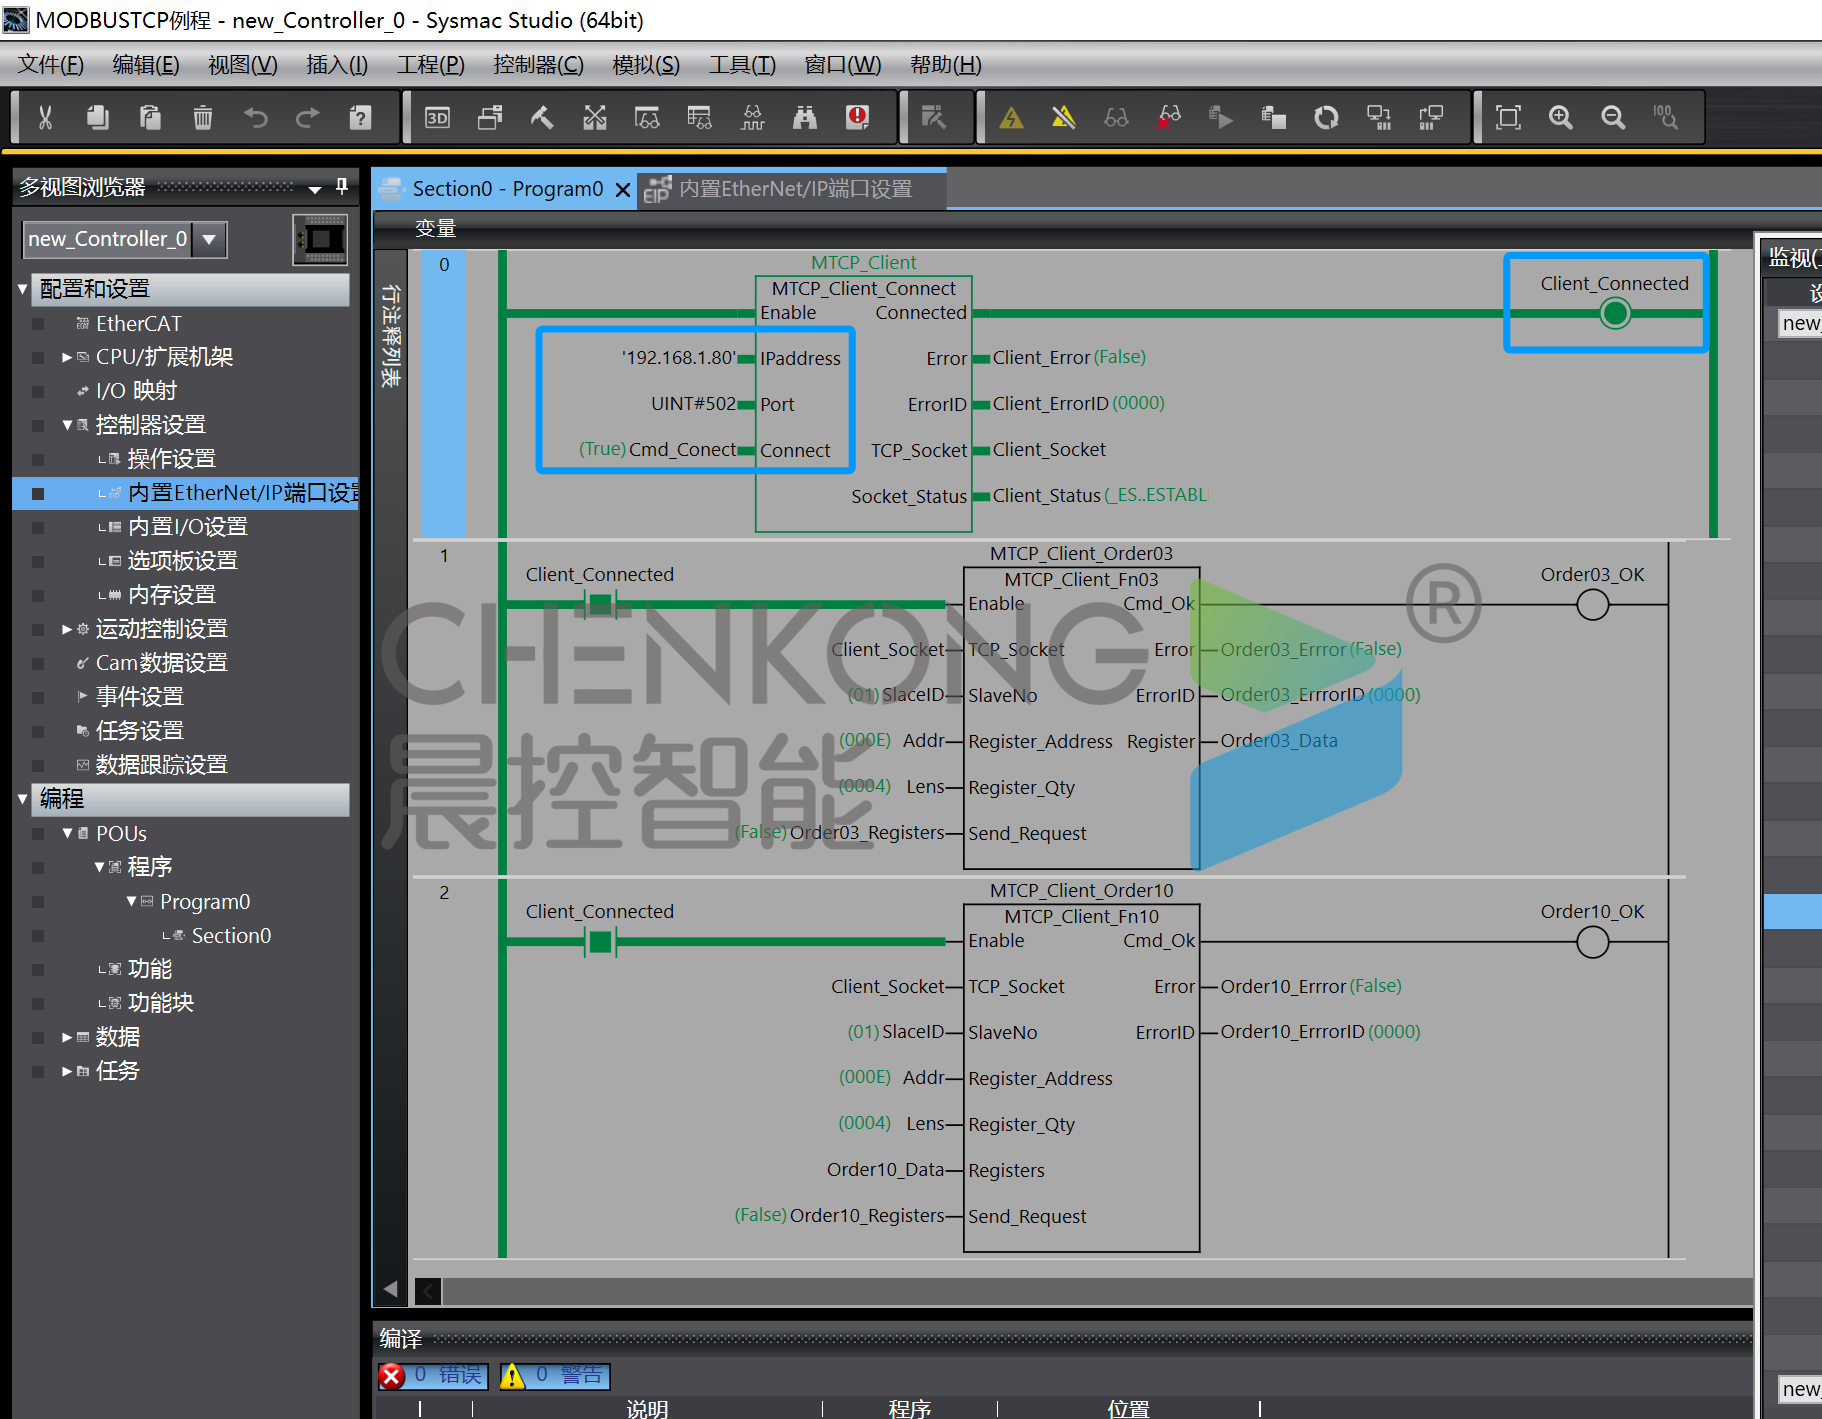Click the glasses with red X toolbar icon

click(x=1169, y=118)
